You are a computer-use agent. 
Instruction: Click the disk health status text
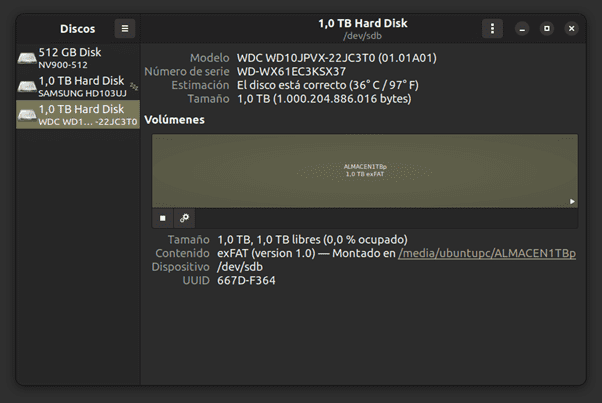[x=326, y=85]
